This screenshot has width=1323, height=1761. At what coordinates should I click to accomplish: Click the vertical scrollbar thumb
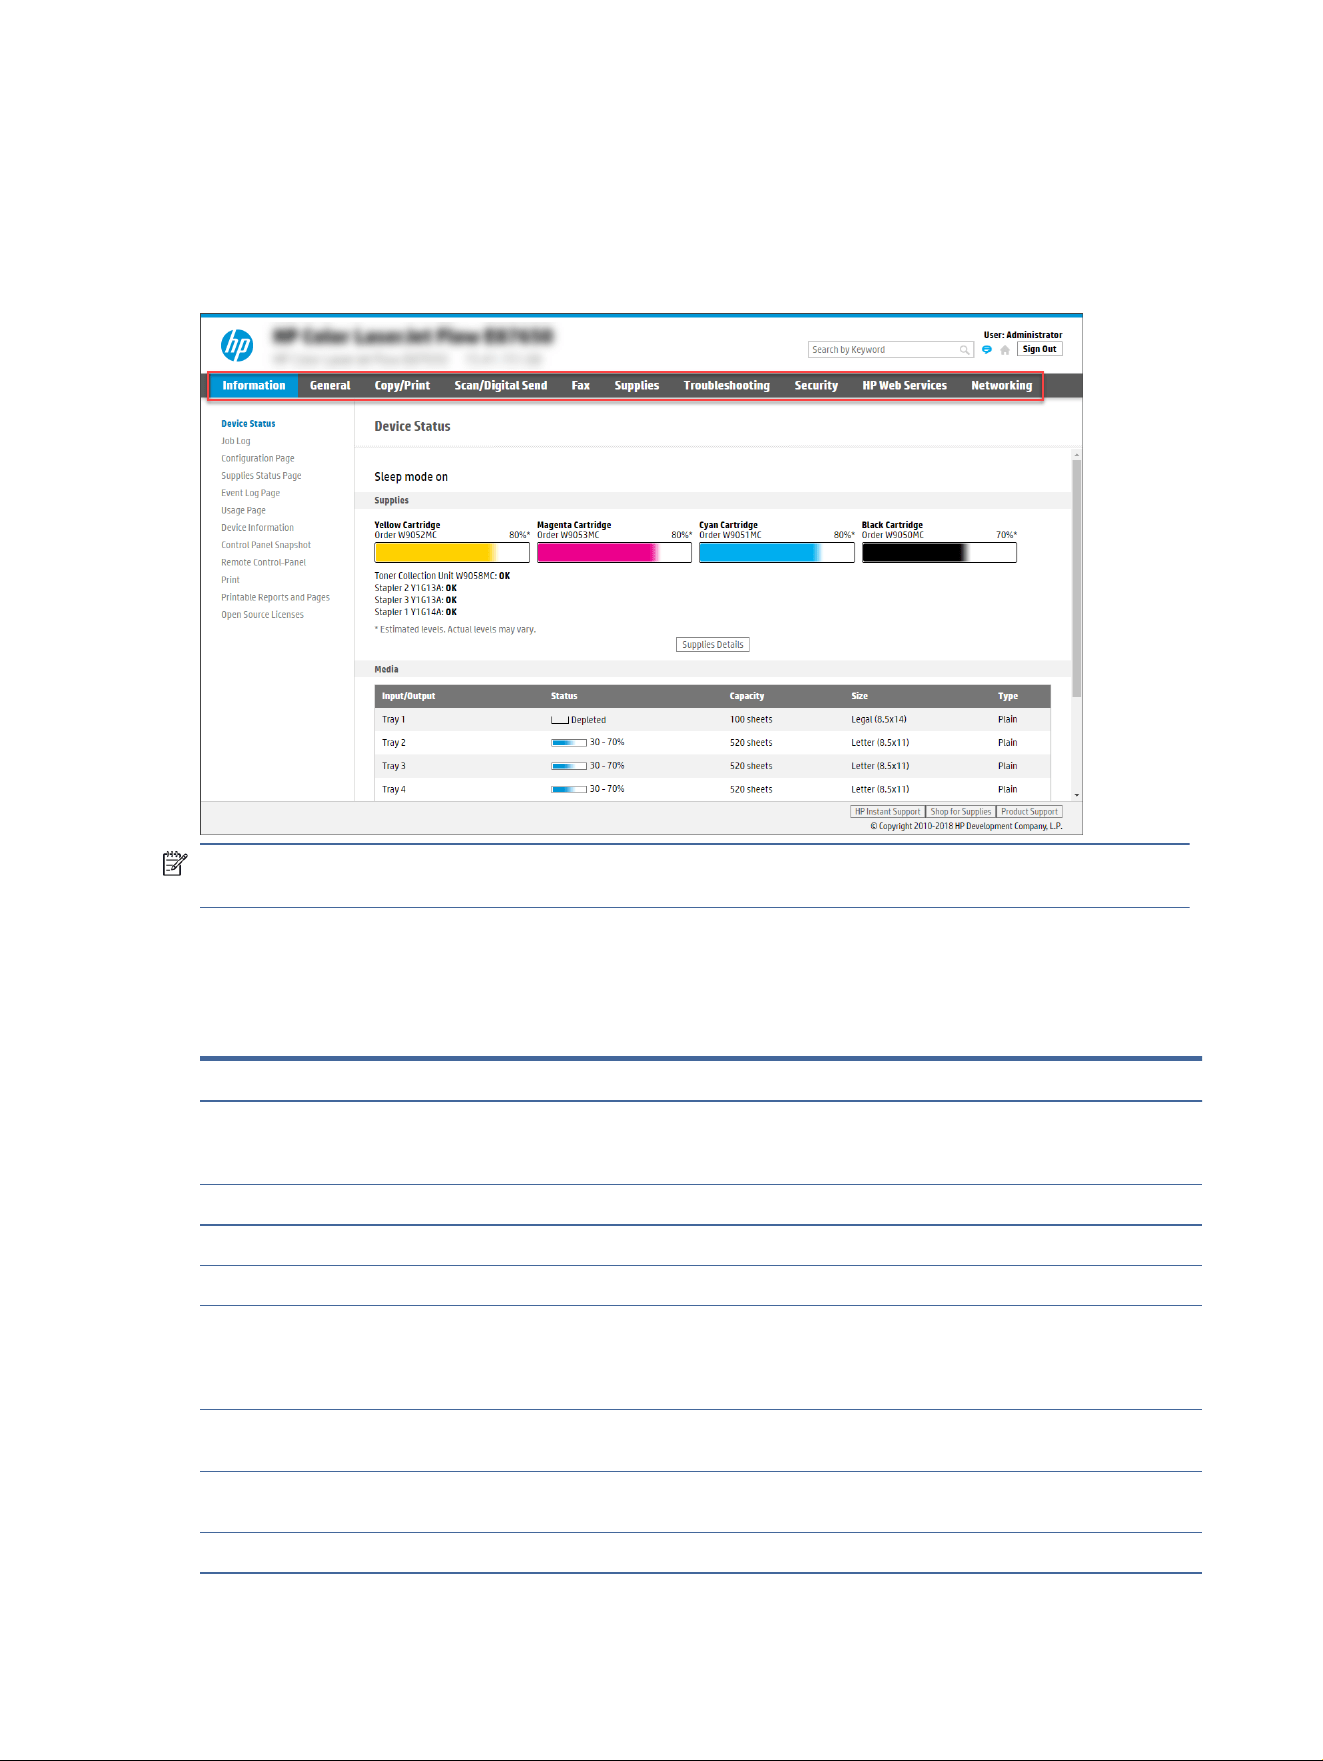pyautogui.click(x=1077, y=579)
